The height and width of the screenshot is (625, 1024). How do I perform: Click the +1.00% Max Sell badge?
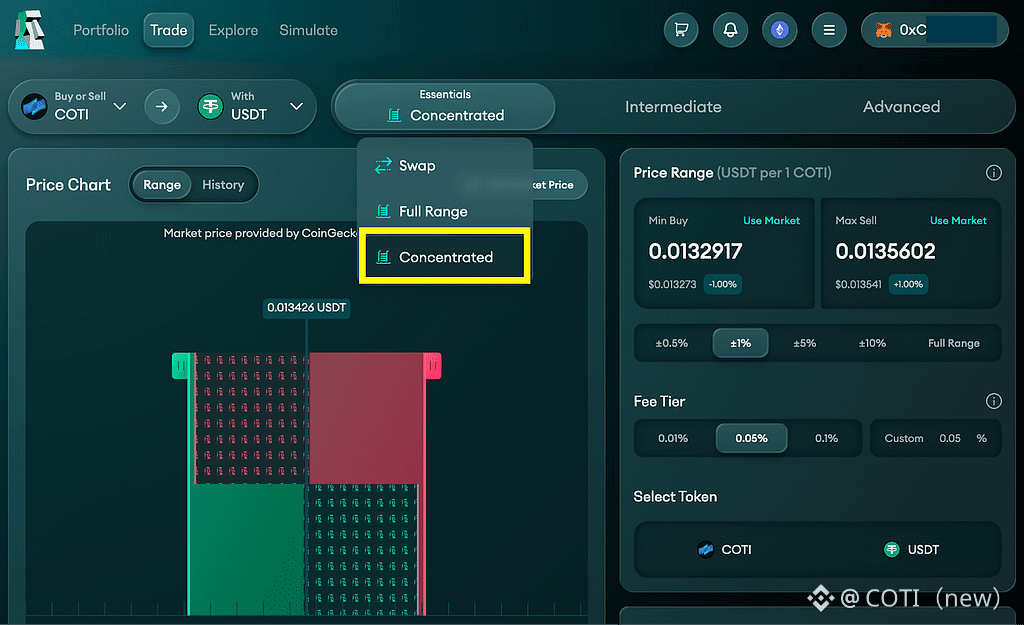pyautogui.click(x=908, y=285)
